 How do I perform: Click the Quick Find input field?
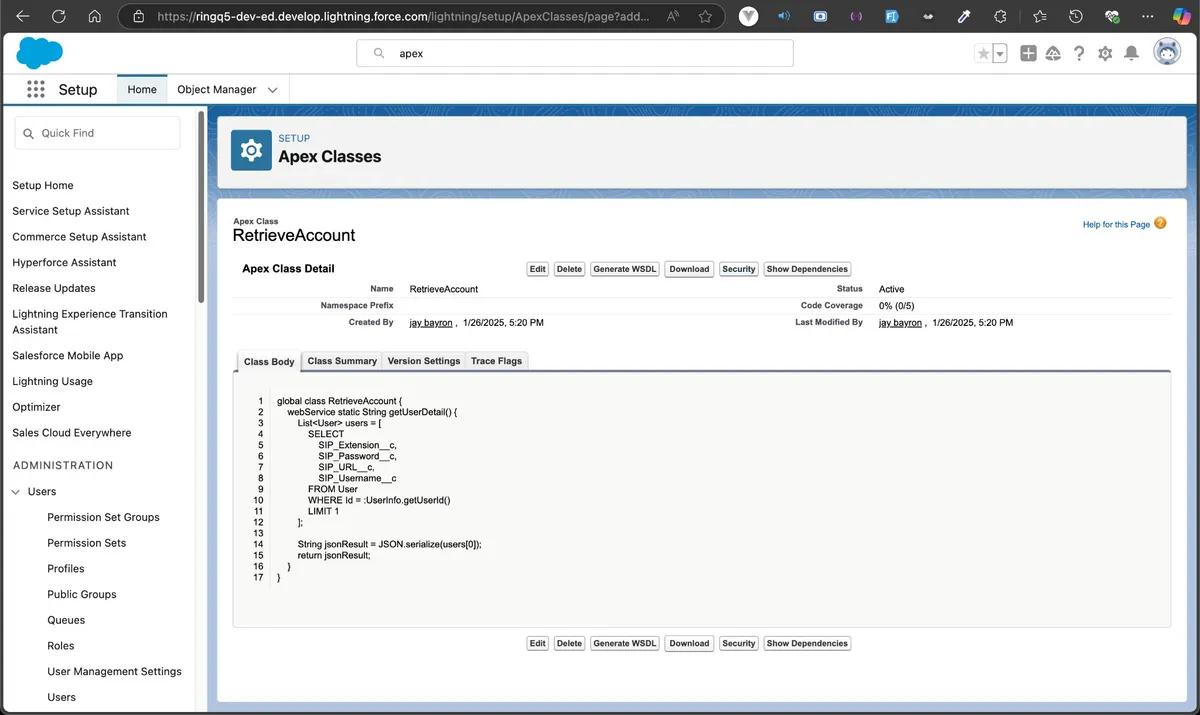click(97, 133)
